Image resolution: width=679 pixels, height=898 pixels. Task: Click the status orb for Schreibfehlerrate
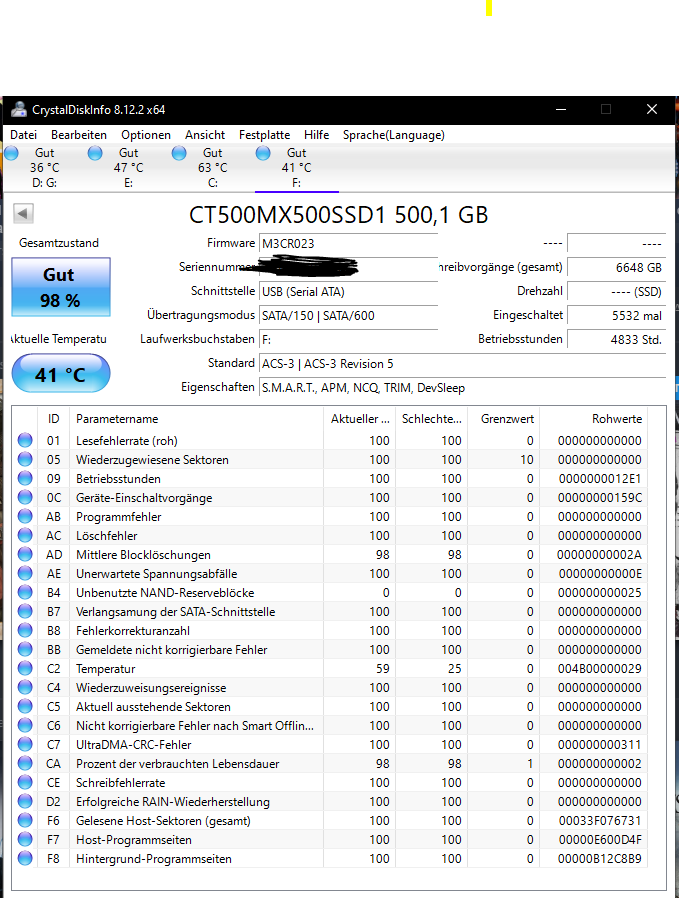click(25, 782)
